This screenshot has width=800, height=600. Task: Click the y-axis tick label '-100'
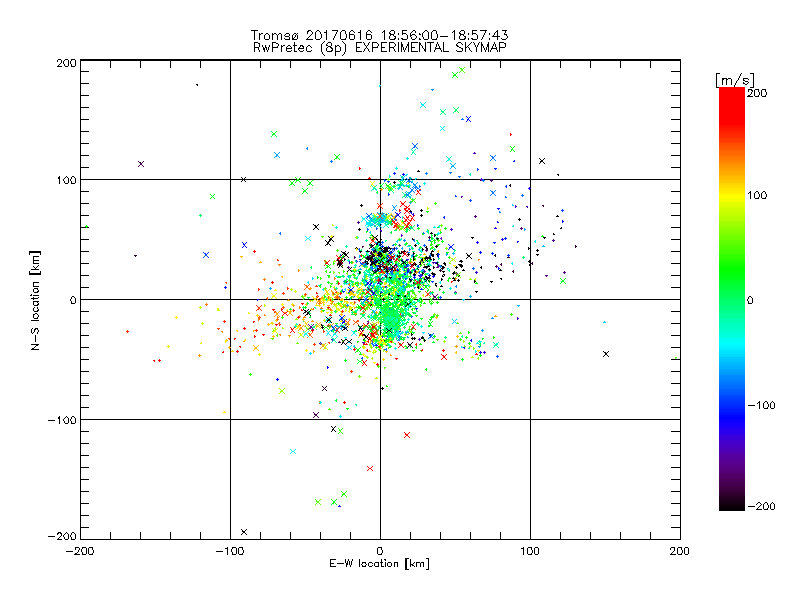[x=62, y=420]
